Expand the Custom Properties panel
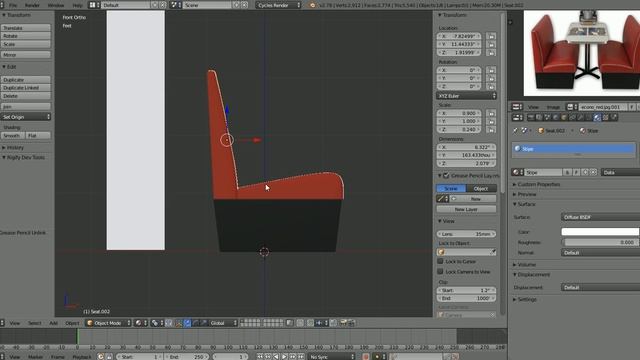The width and height of the screenshot is (640, 360). (x=536, y=184)
